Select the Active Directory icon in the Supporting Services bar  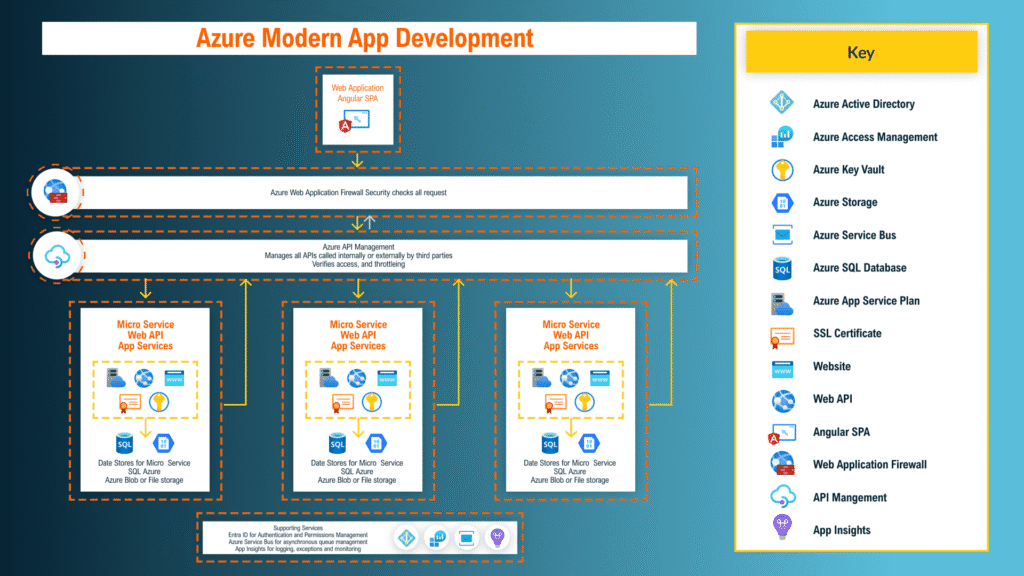coord(406,538)
